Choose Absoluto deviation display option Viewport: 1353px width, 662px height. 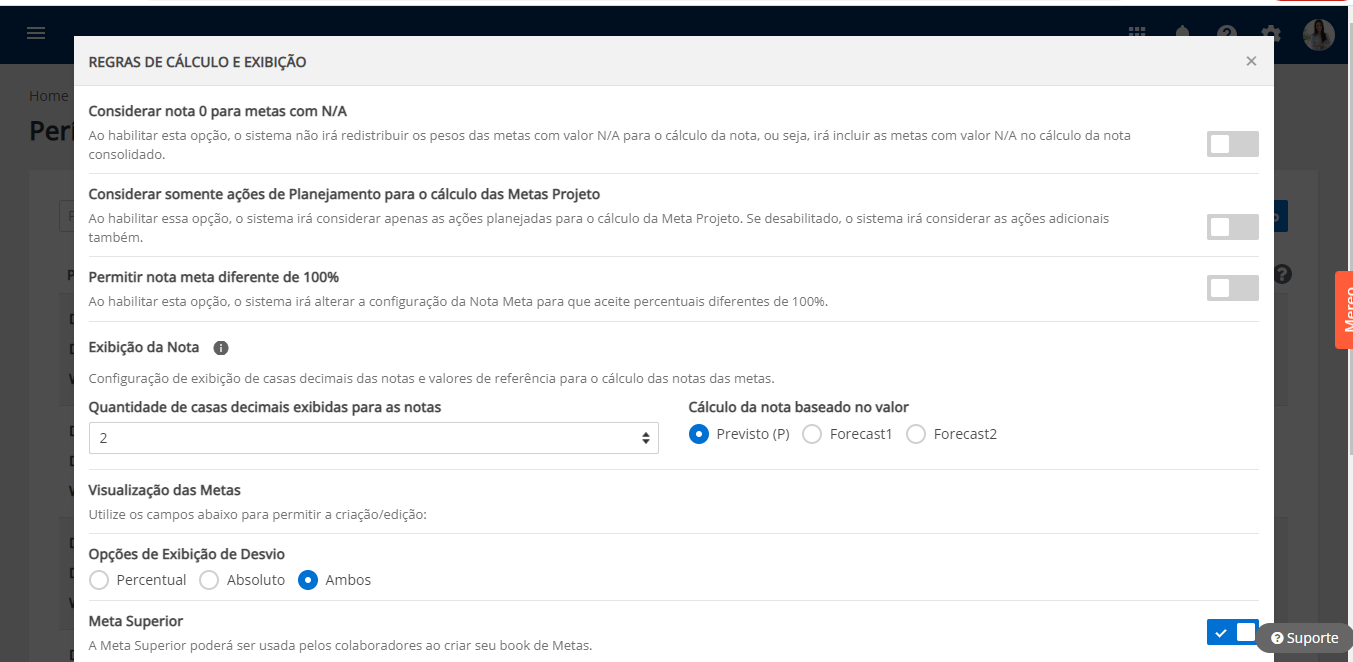point(209,580)
